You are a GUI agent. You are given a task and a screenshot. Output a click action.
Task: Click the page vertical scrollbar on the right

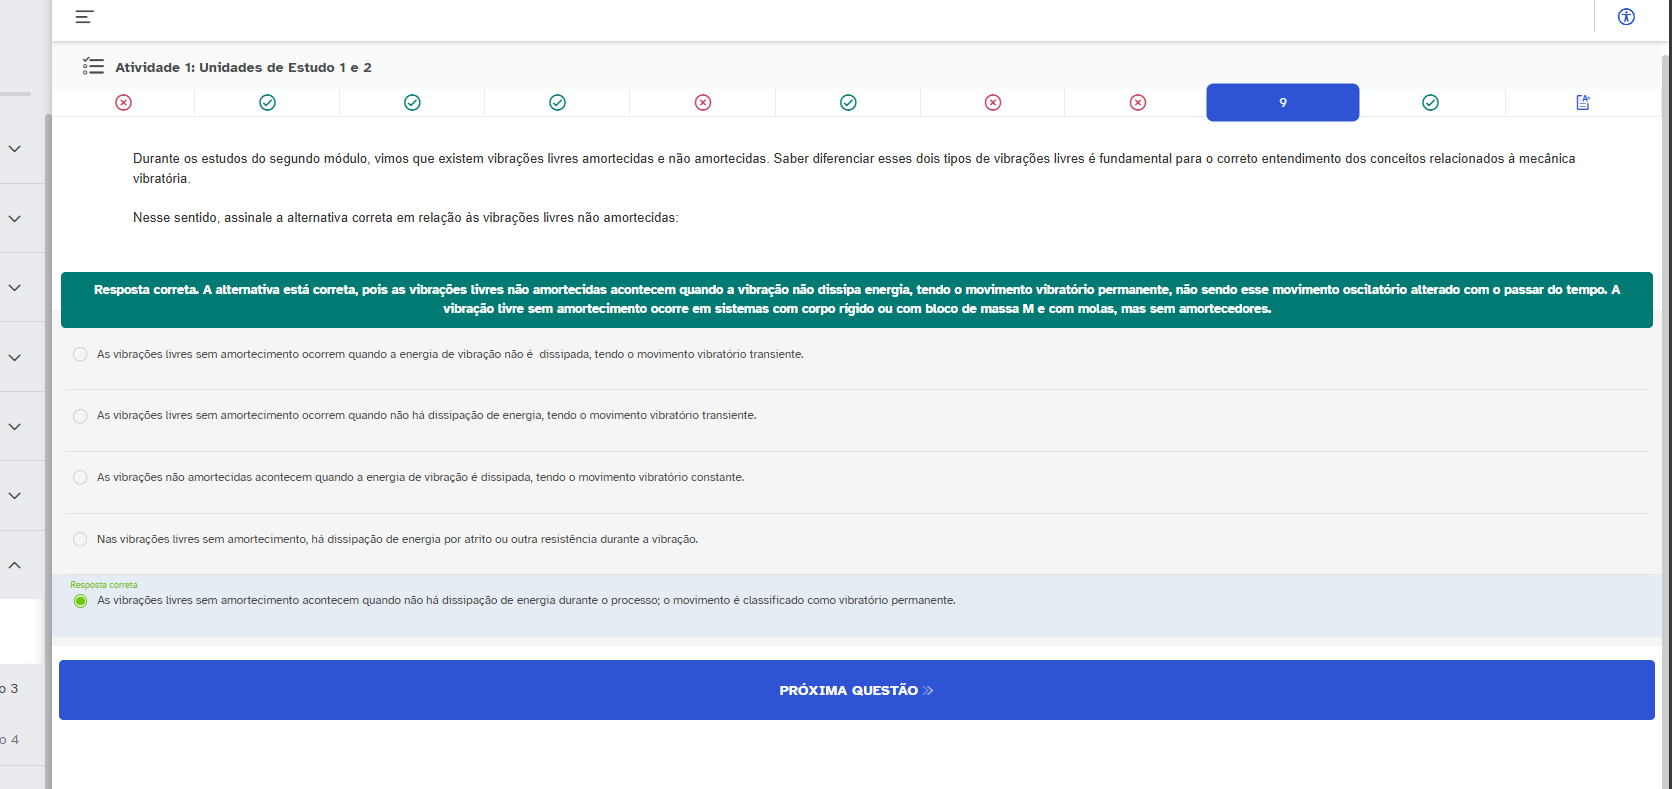1665,400
